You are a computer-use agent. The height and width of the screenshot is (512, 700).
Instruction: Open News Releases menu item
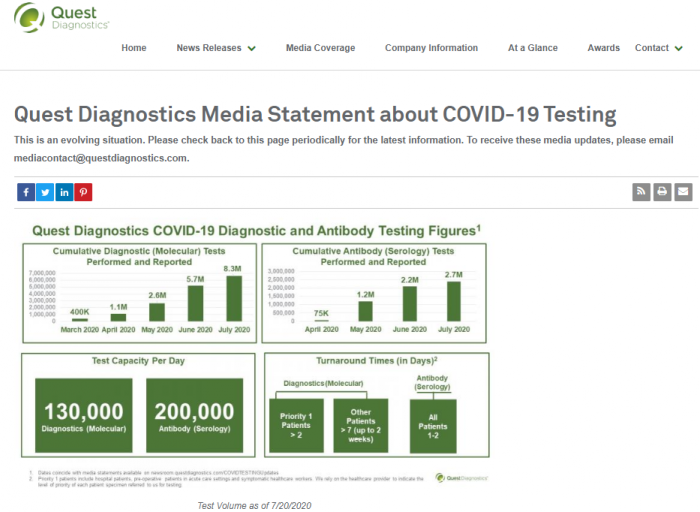click(208, 48)
